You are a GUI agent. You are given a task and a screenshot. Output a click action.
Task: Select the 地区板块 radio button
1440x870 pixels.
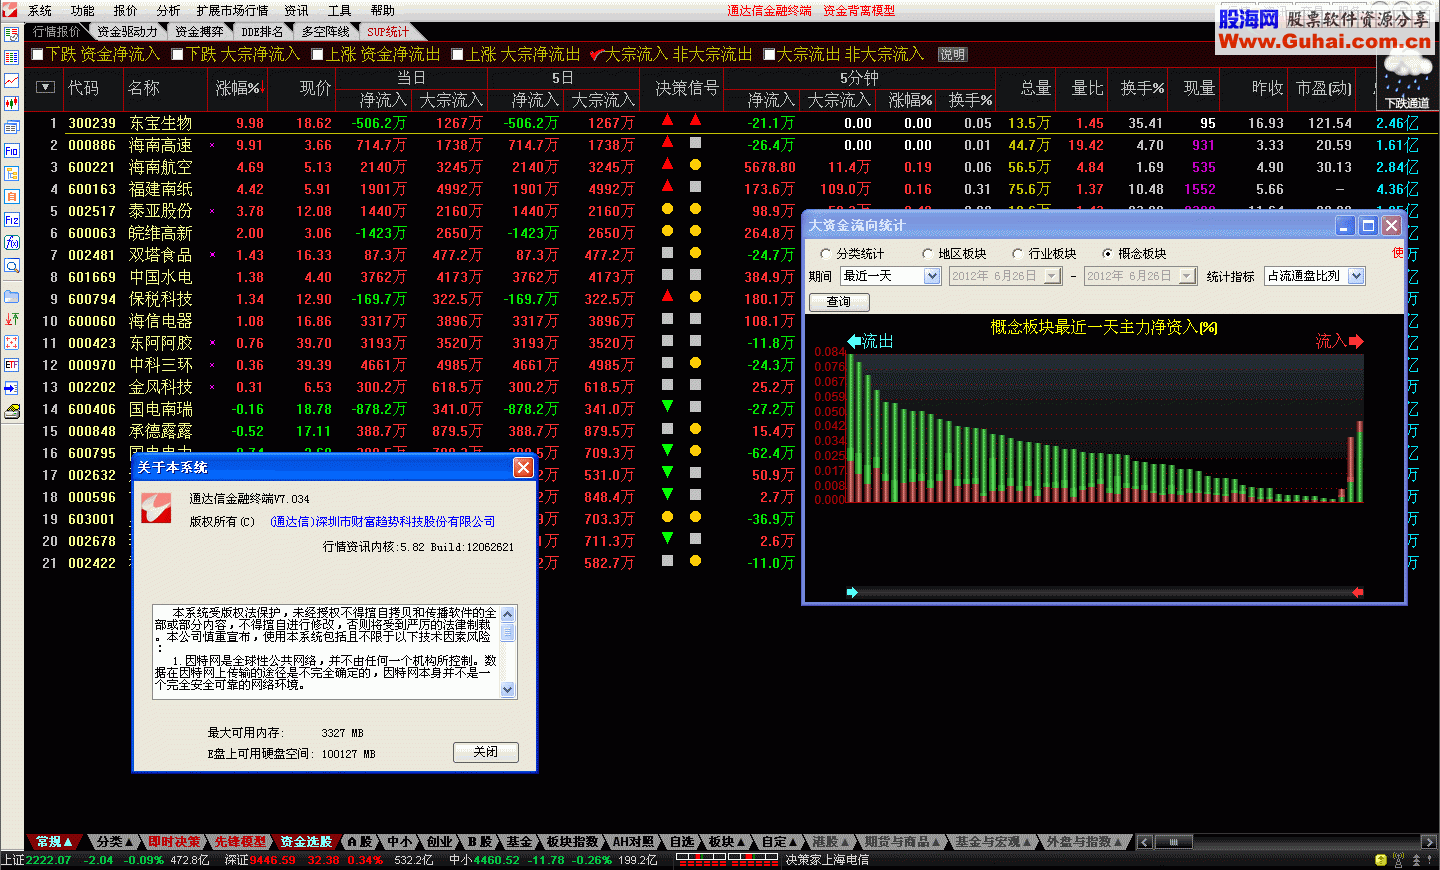point(928,254)
